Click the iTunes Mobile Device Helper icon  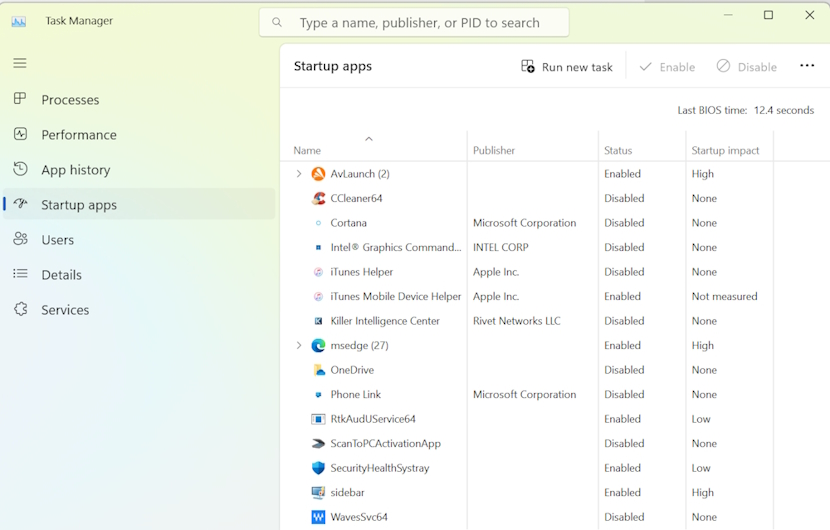pos(318,297)
